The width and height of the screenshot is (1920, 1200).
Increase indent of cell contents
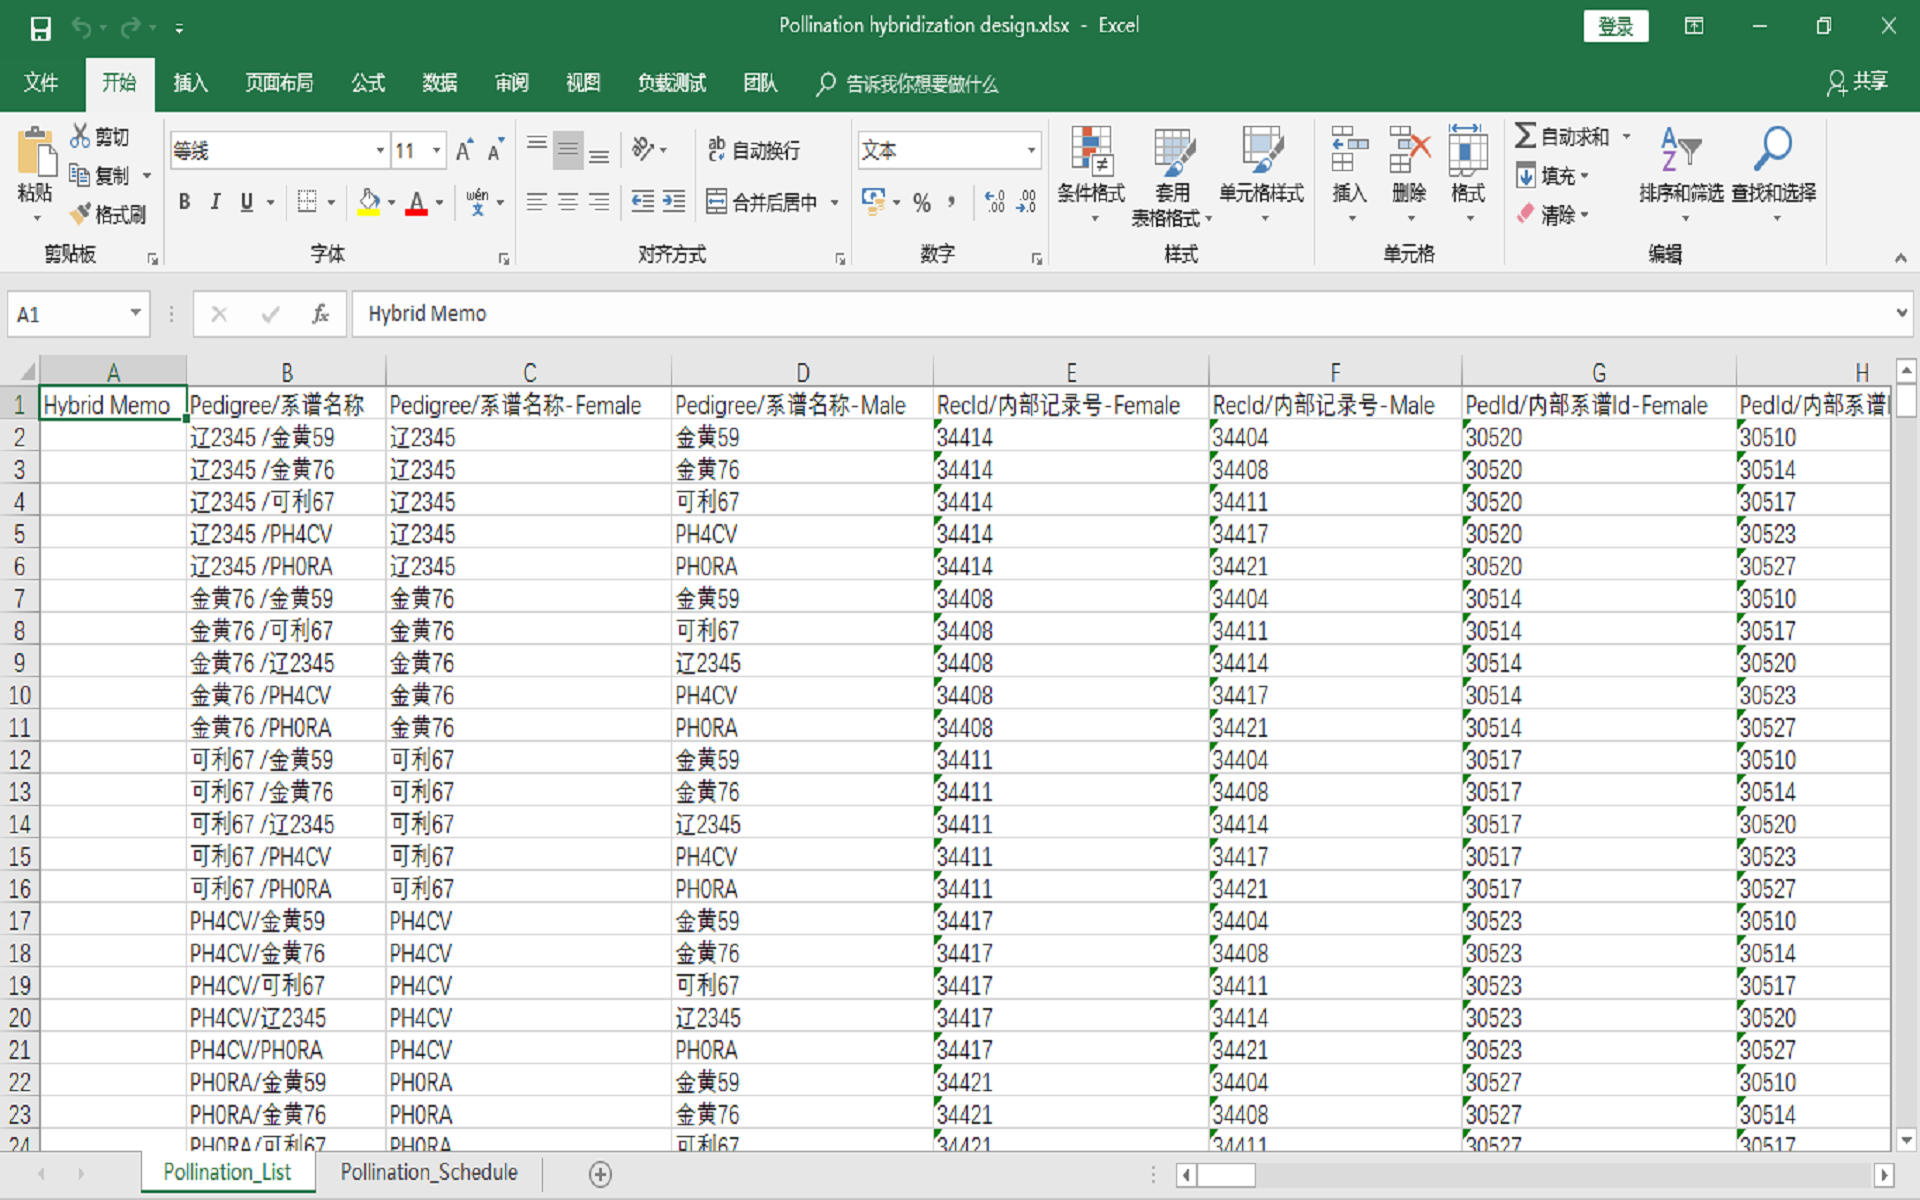click(675, 202)
